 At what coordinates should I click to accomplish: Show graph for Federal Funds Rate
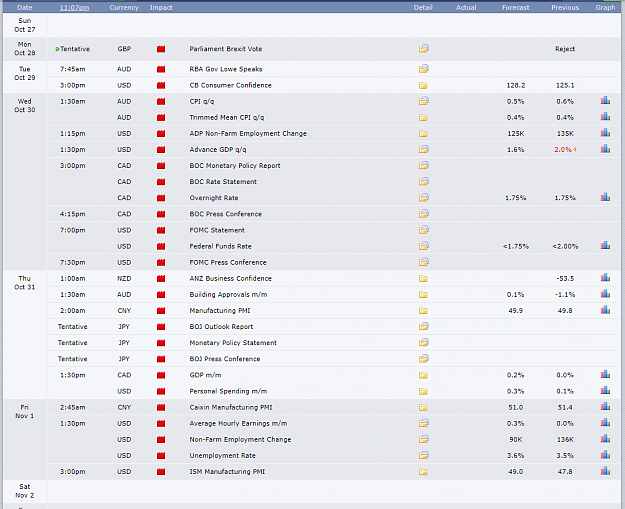click(x=605, y=246)
